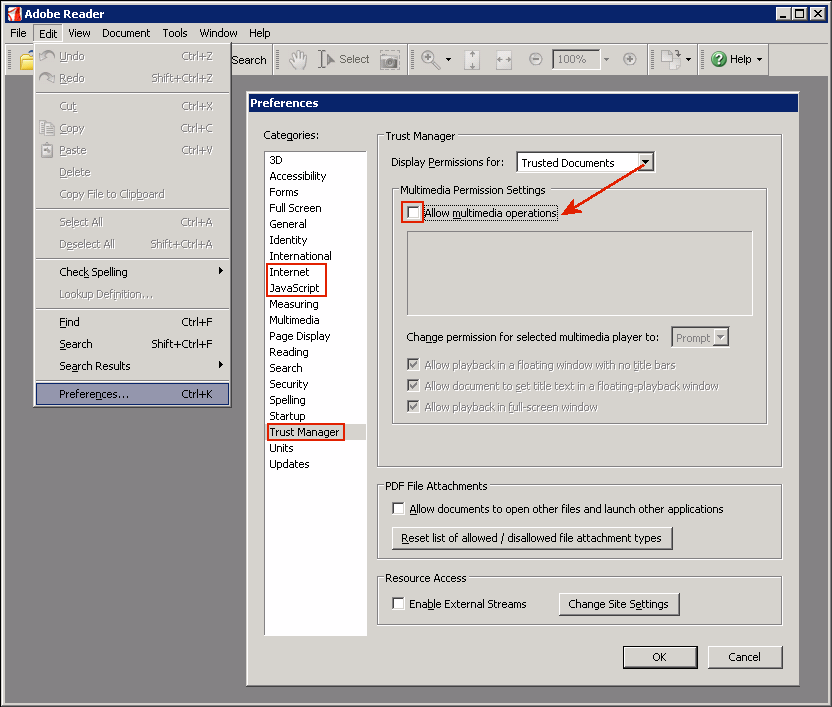832x707 pixels.
Task: Click the Undo icon in Edit menu
Action: tap(47, 56)
